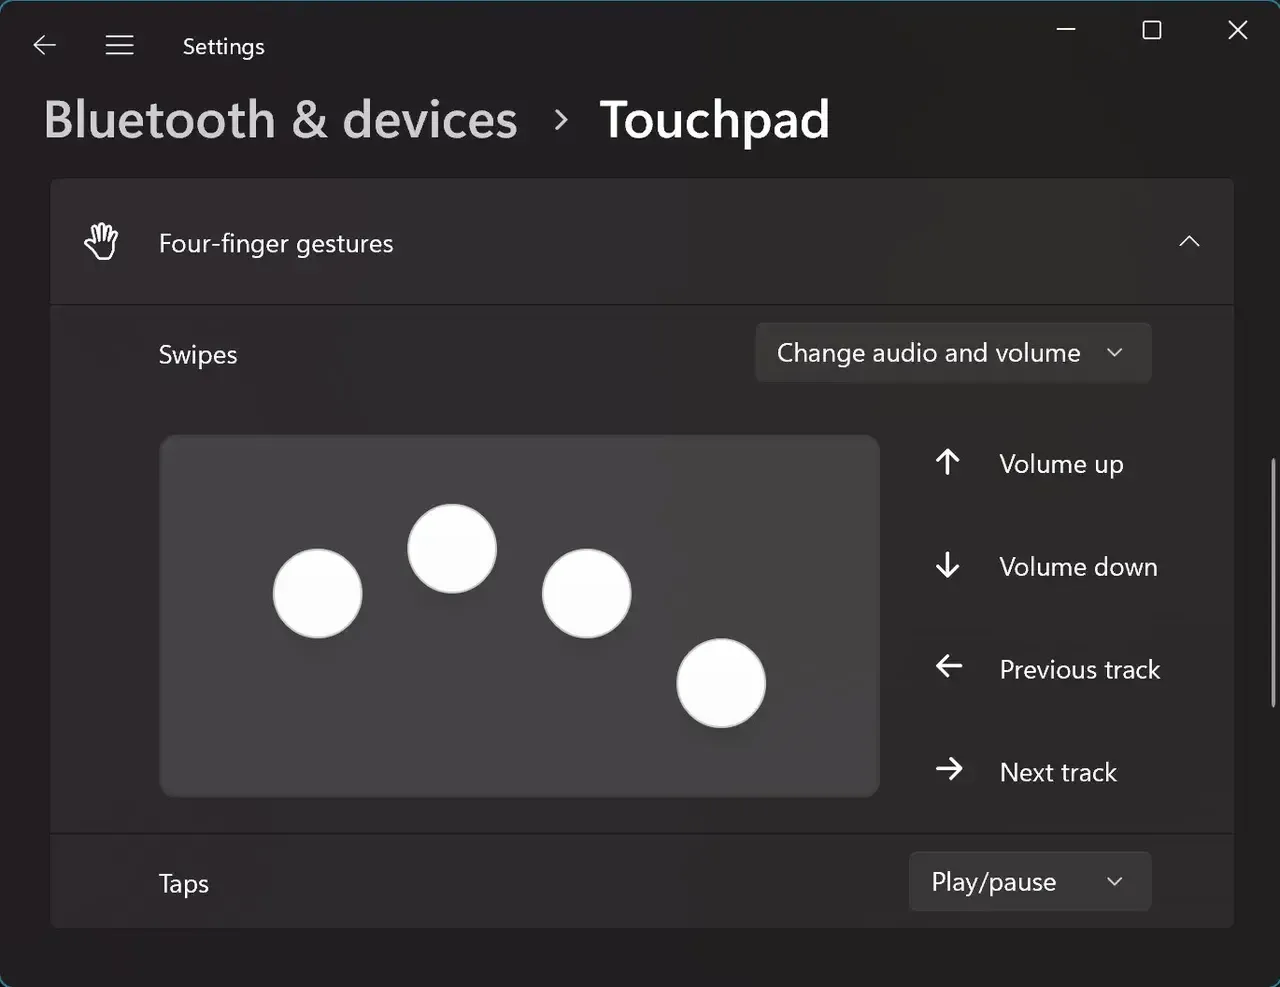
Task: Click the 'Volume up' text label
Action: [x=1061, y=463]
